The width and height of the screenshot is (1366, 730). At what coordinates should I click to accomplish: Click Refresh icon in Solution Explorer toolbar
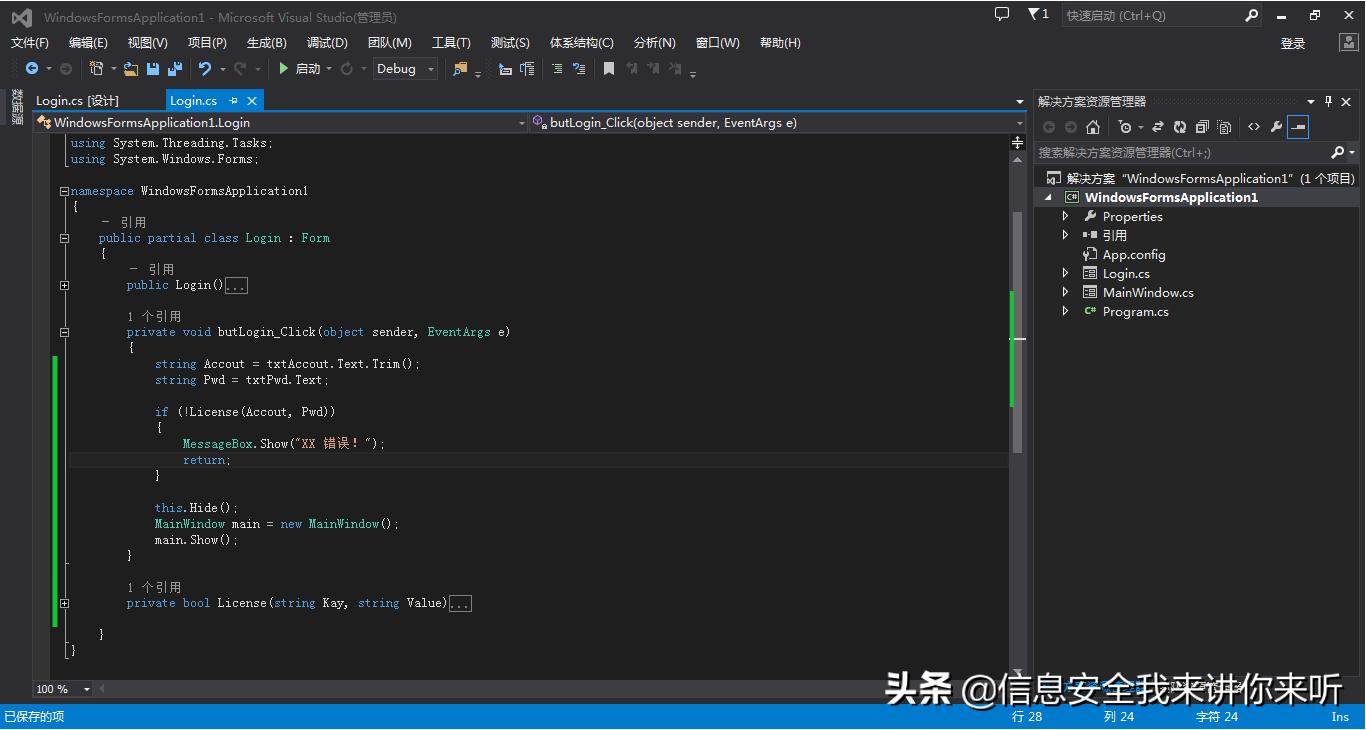click(1180, 127)
